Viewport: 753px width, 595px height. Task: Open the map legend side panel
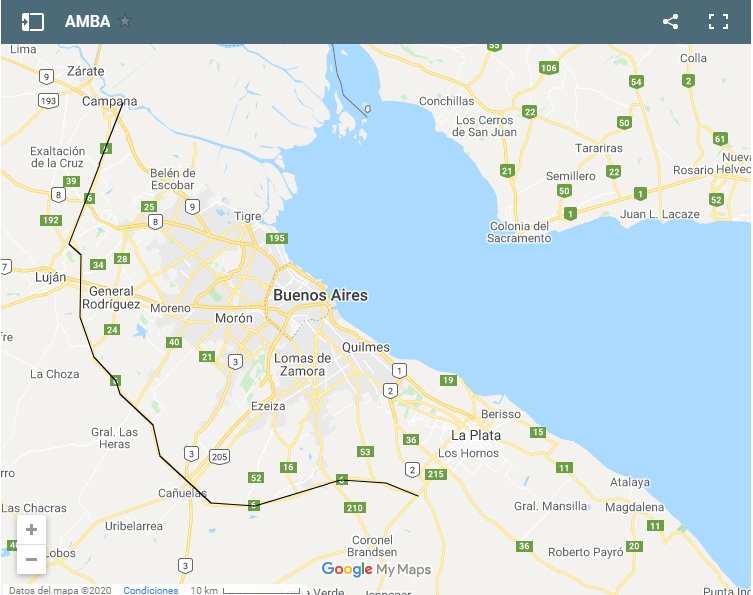[x=33, y=22]
